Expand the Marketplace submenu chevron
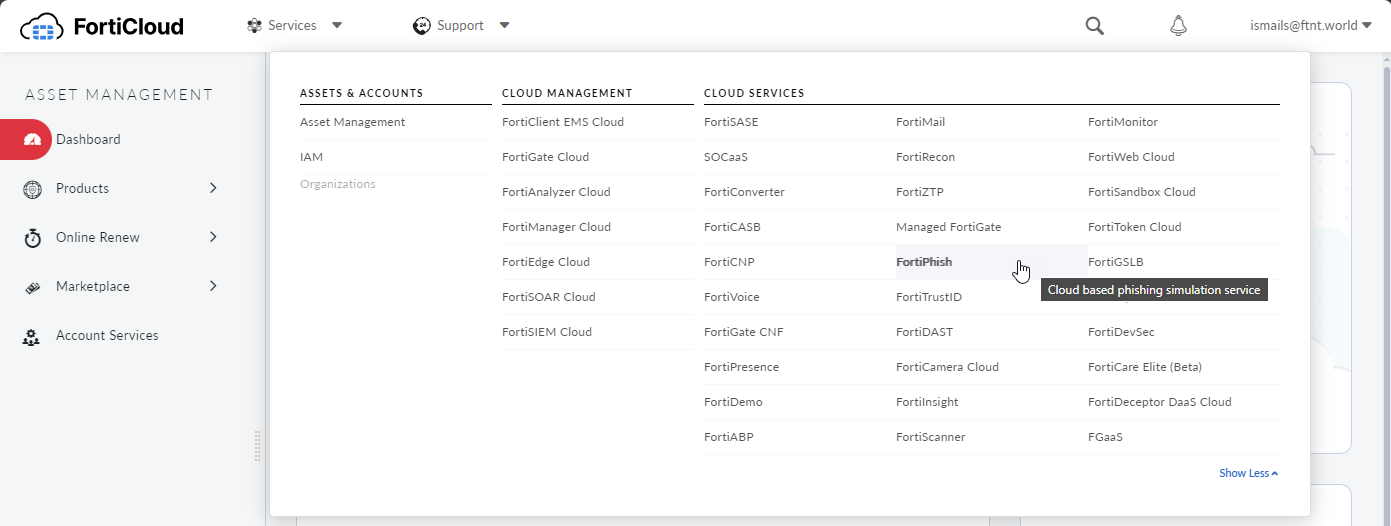 213,286
